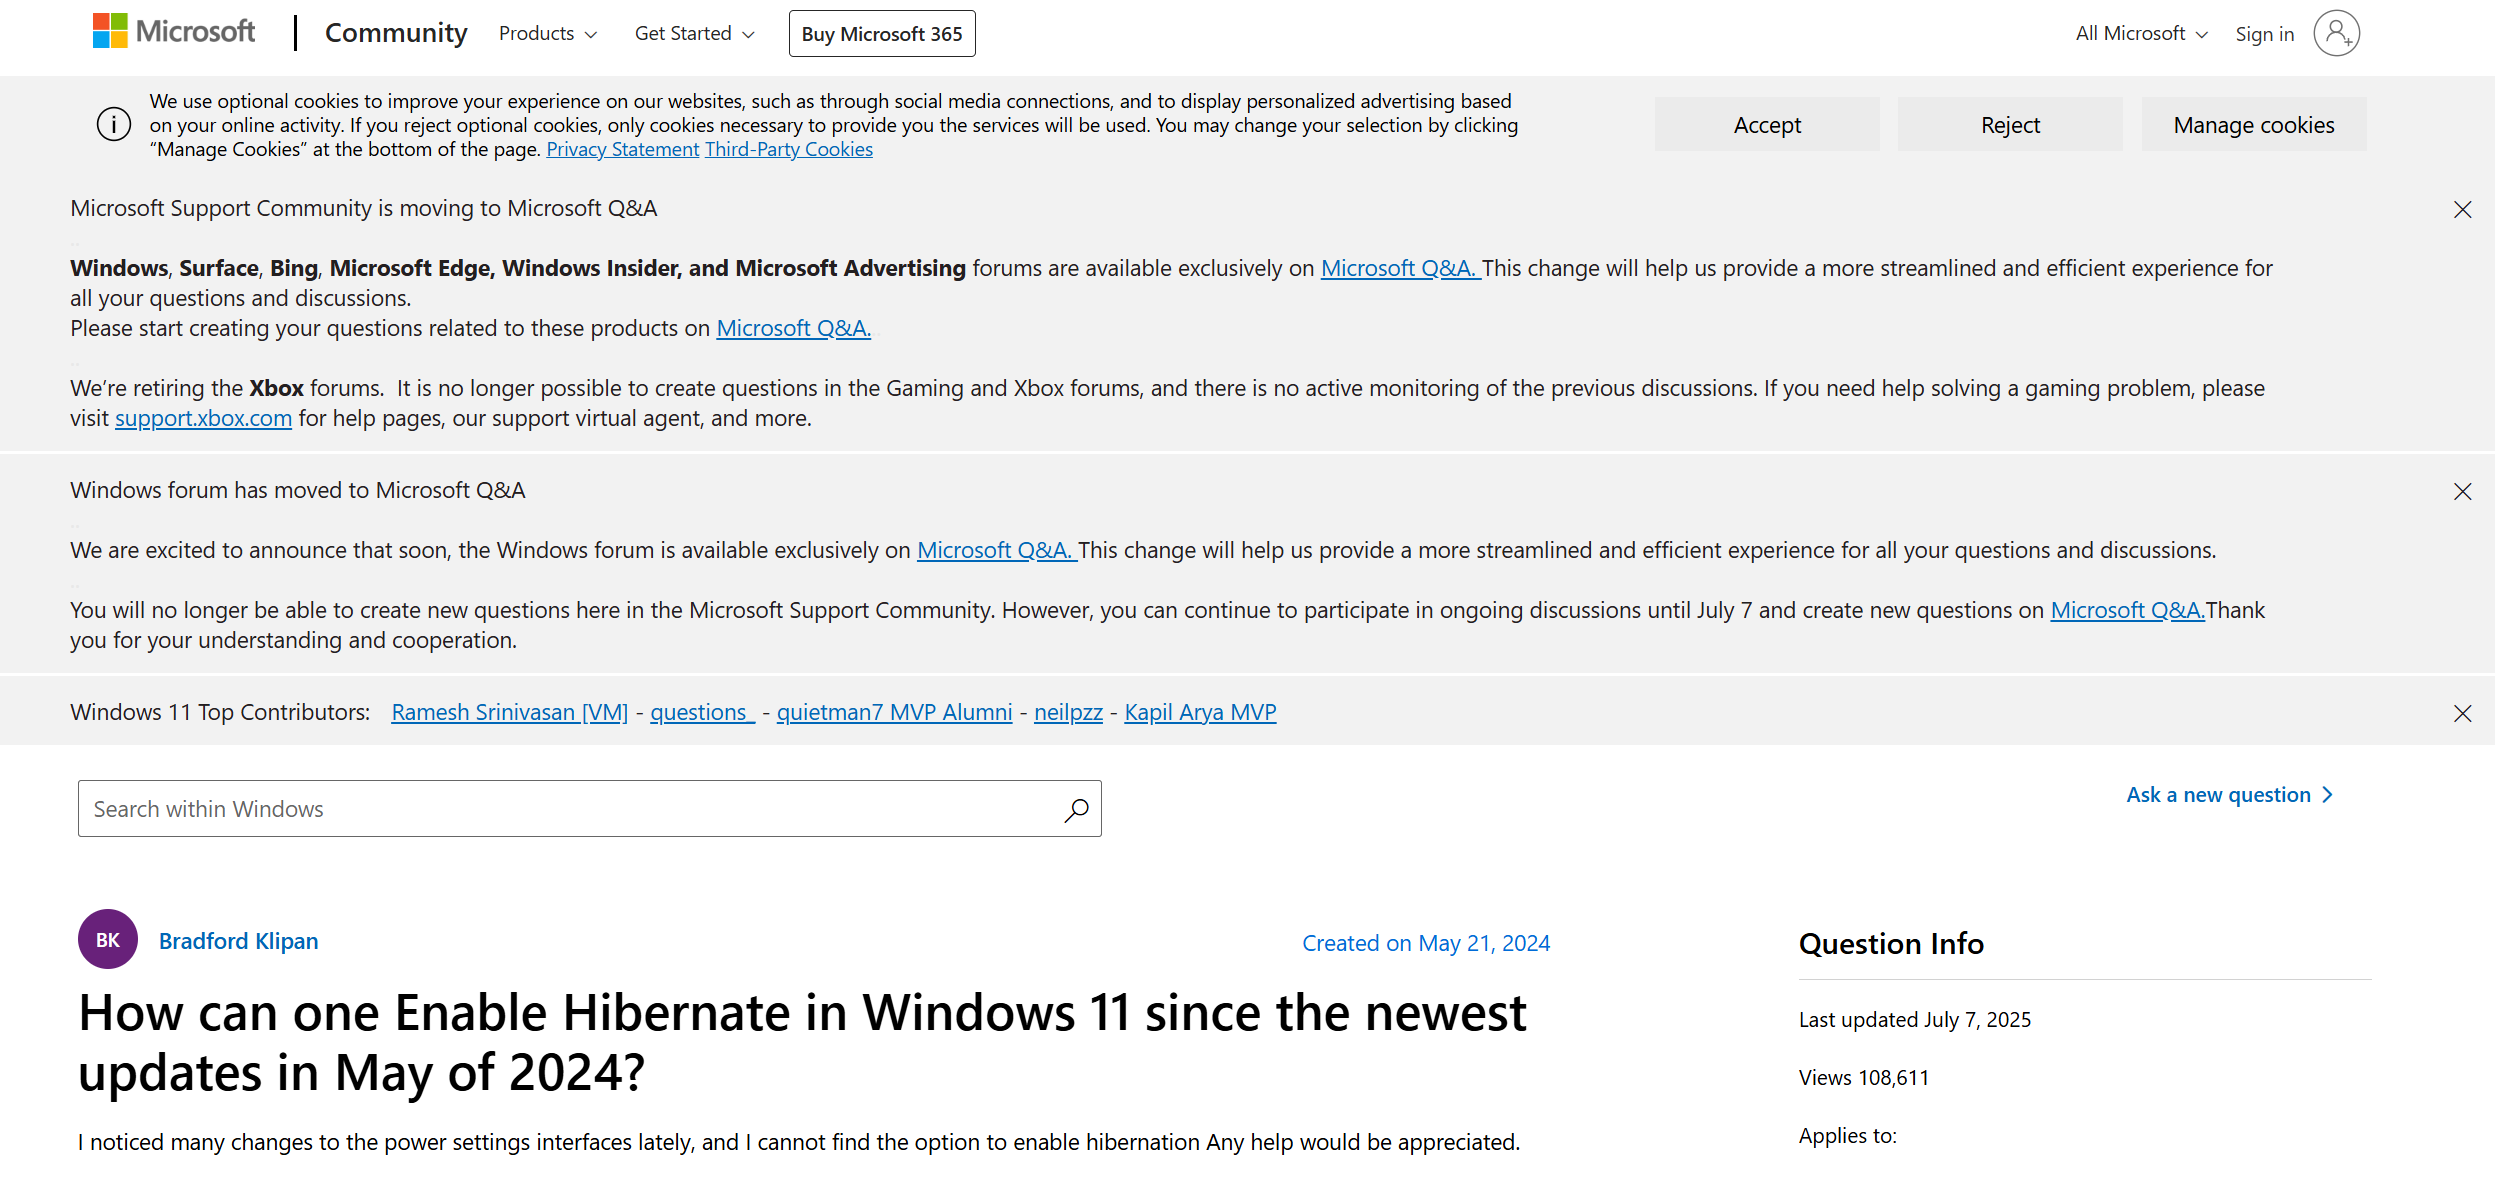Close the Windows 11 Top Contributors bar

point(2462,713)
